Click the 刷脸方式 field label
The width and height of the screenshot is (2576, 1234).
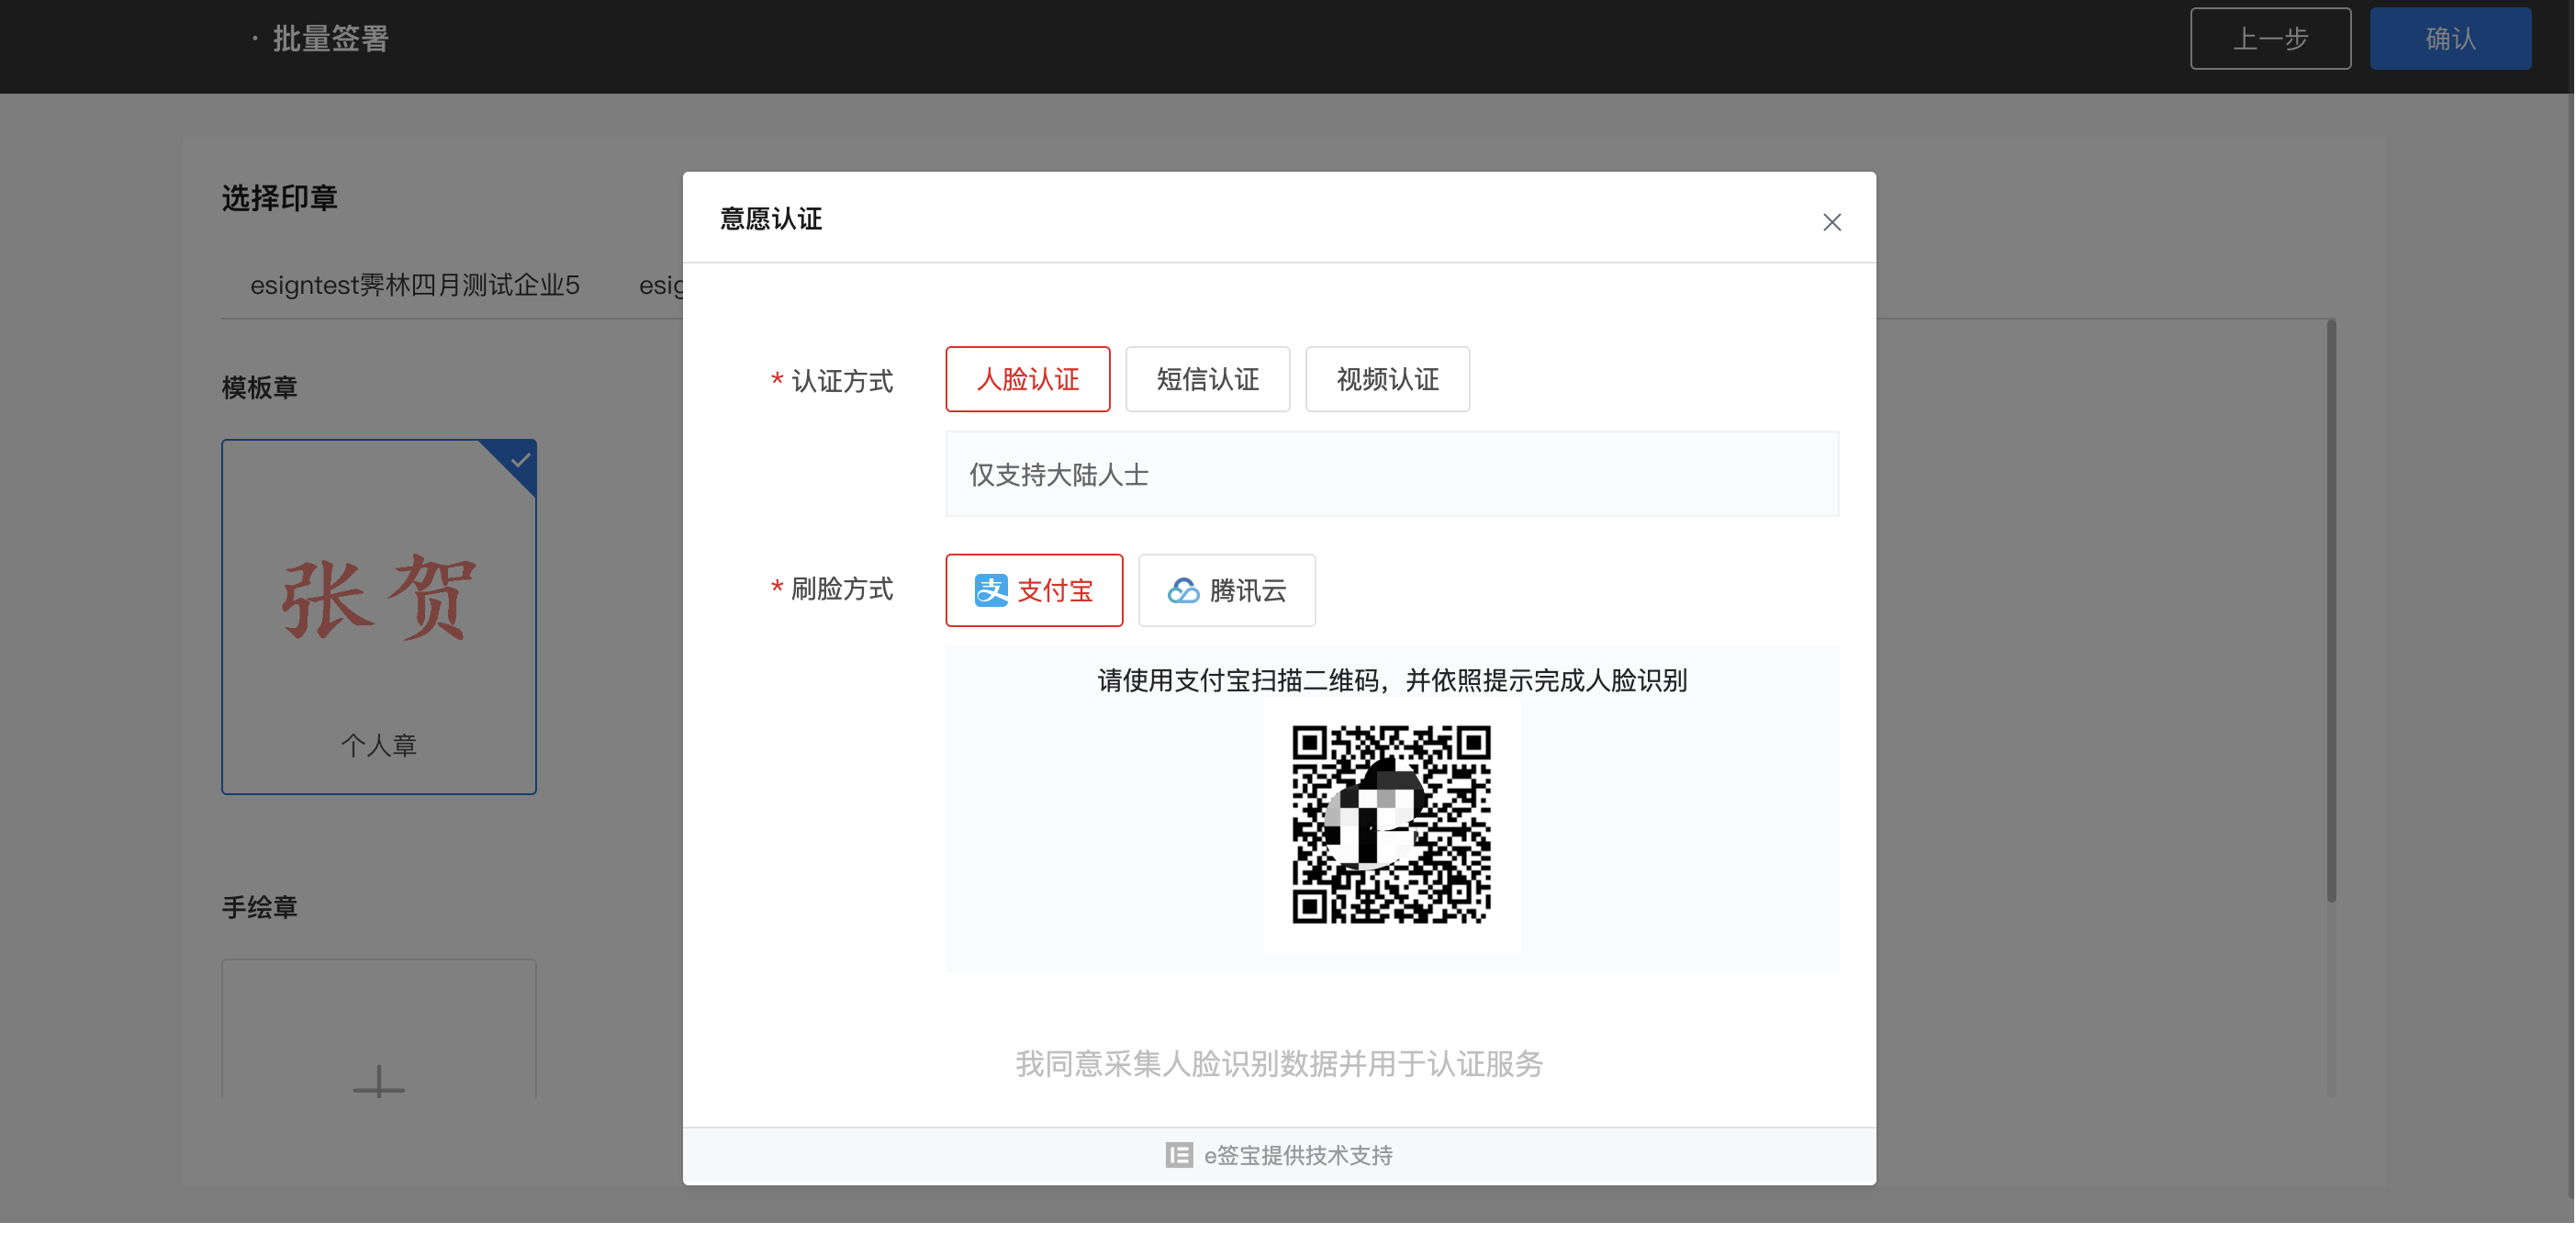pos(841,589)
